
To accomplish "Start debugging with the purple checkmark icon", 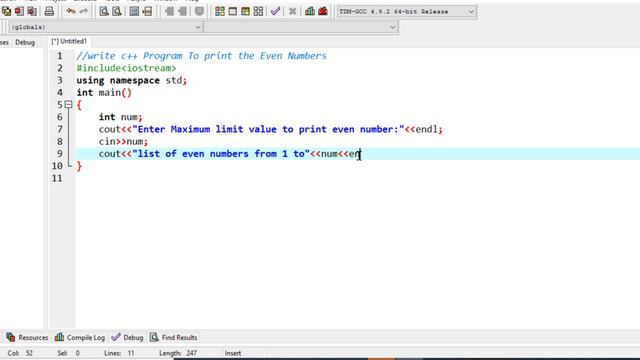I will (x=276, y=11).
